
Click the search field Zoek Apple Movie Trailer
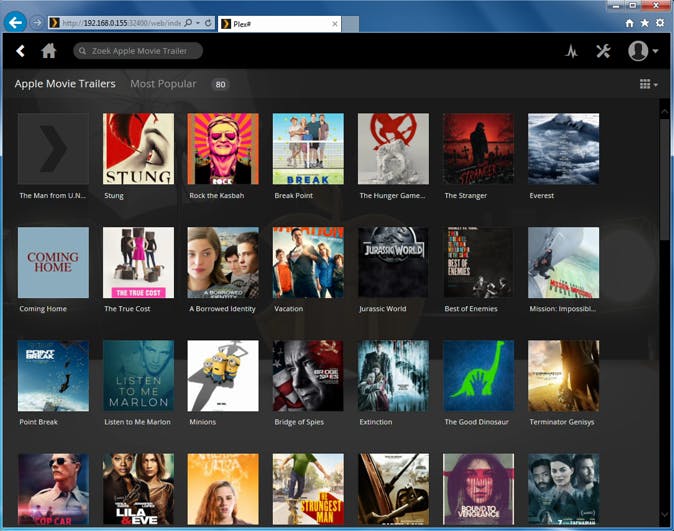pyautogui.click(x=138, y=51)
